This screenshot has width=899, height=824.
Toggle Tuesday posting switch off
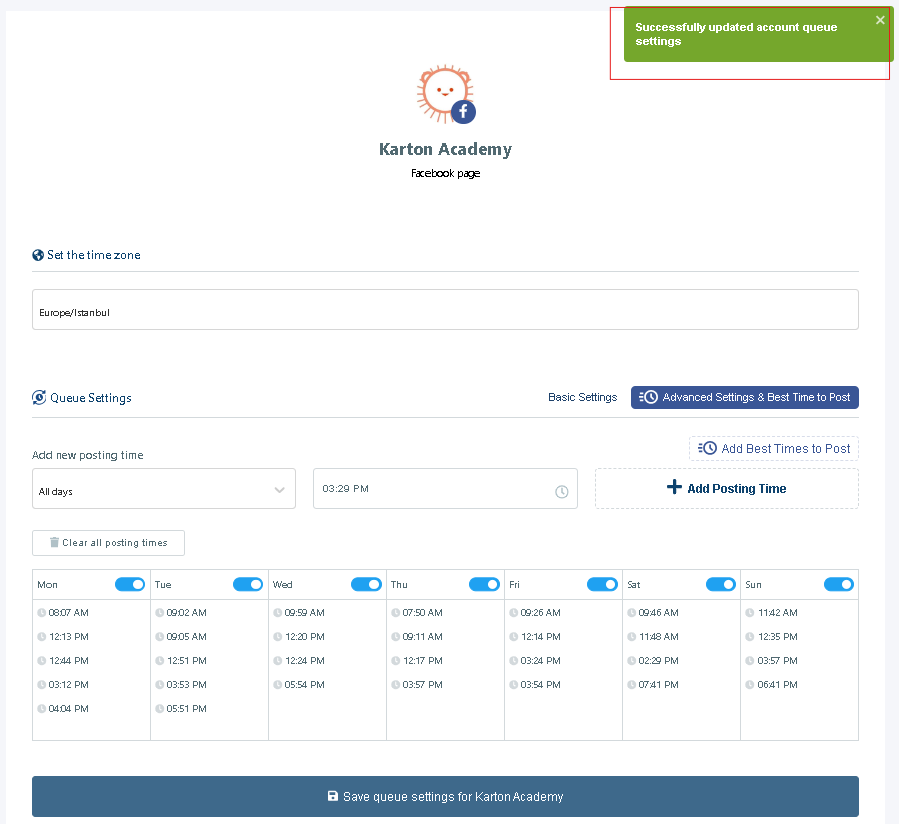click(x=248, y=584)
